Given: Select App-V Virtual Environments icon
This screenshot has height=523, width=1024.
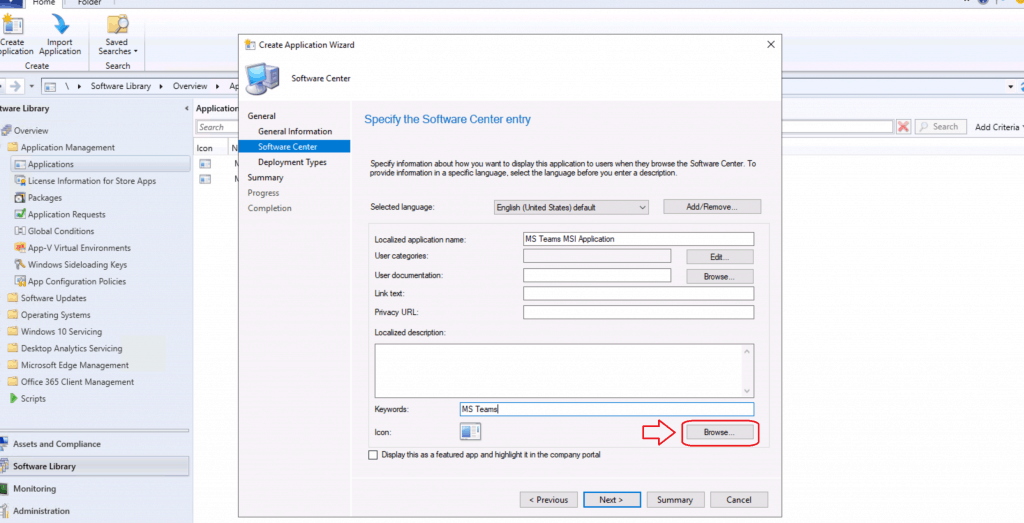Looking at the screenshot, I should 20,248.
